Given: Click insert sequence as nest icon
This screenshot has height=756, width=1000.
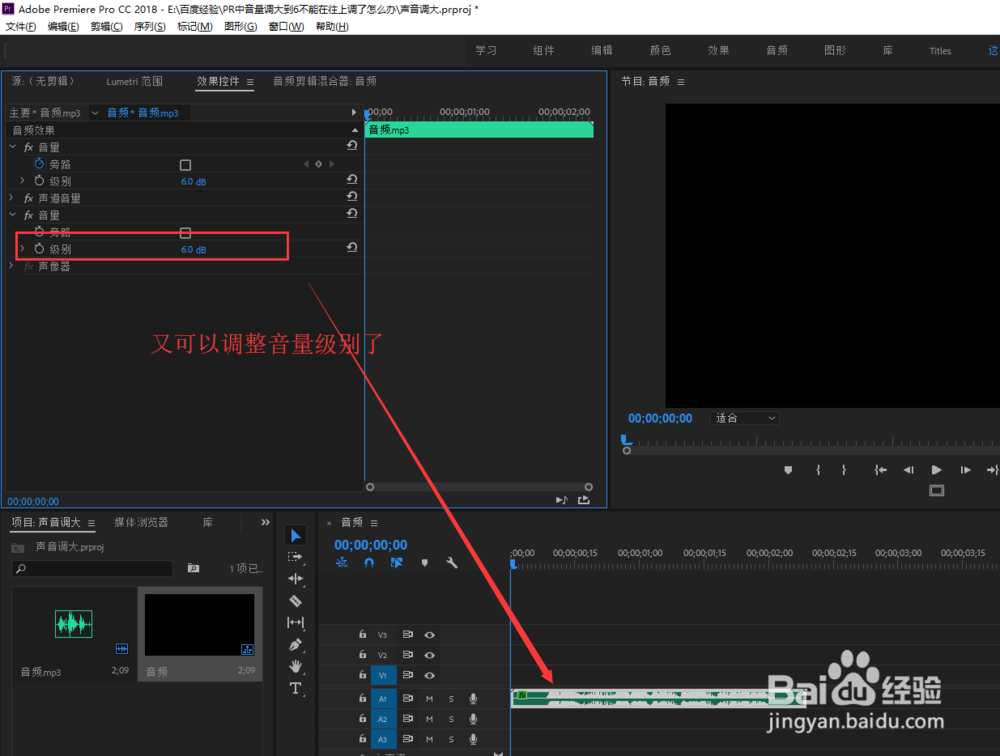Looking at the screenshot, I should pyautogui.click(x=342, y=563).
